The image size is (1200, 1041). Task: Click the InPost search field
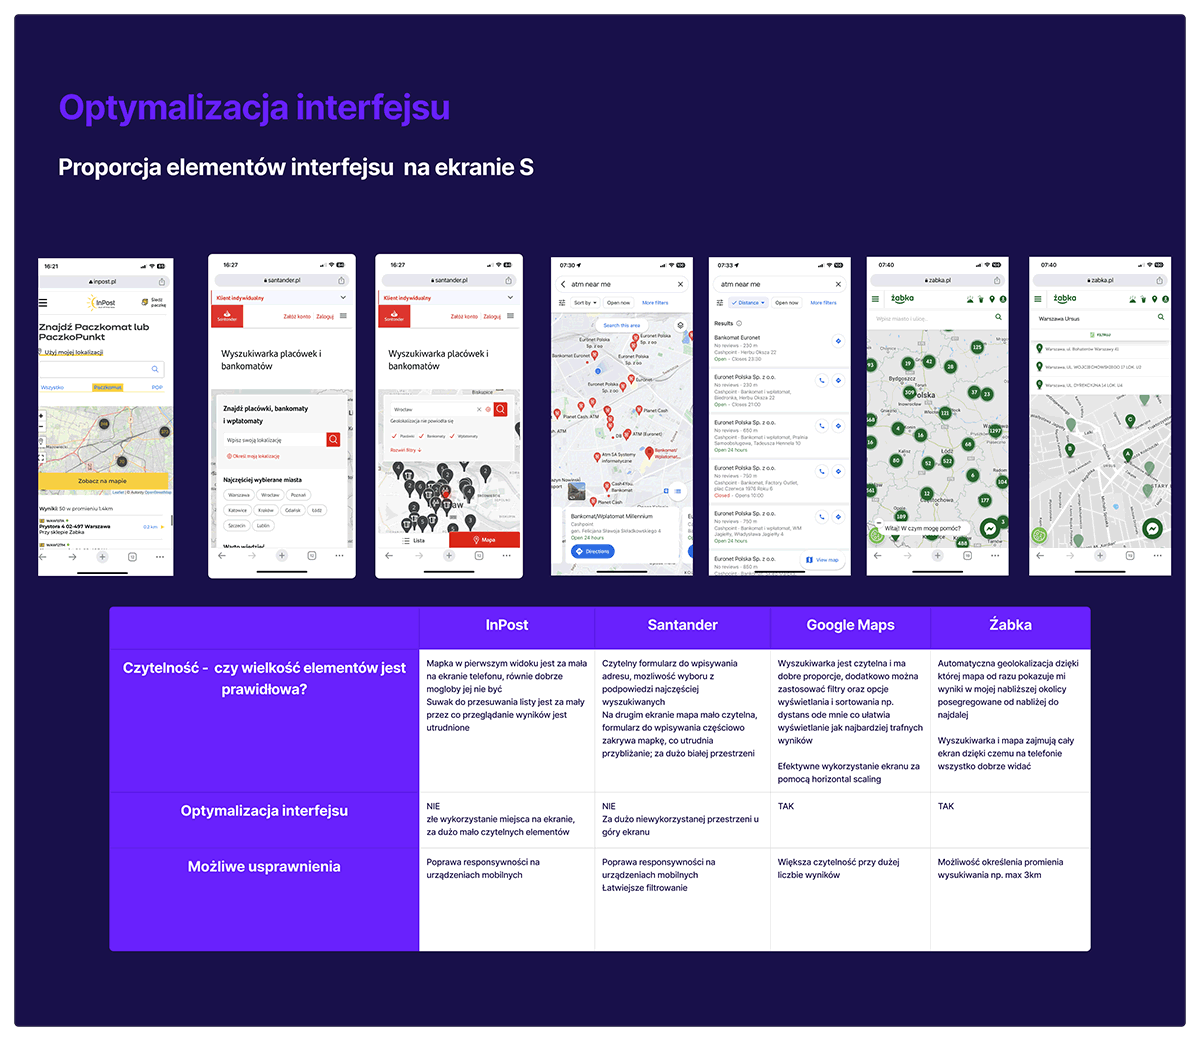pos(101,369)
